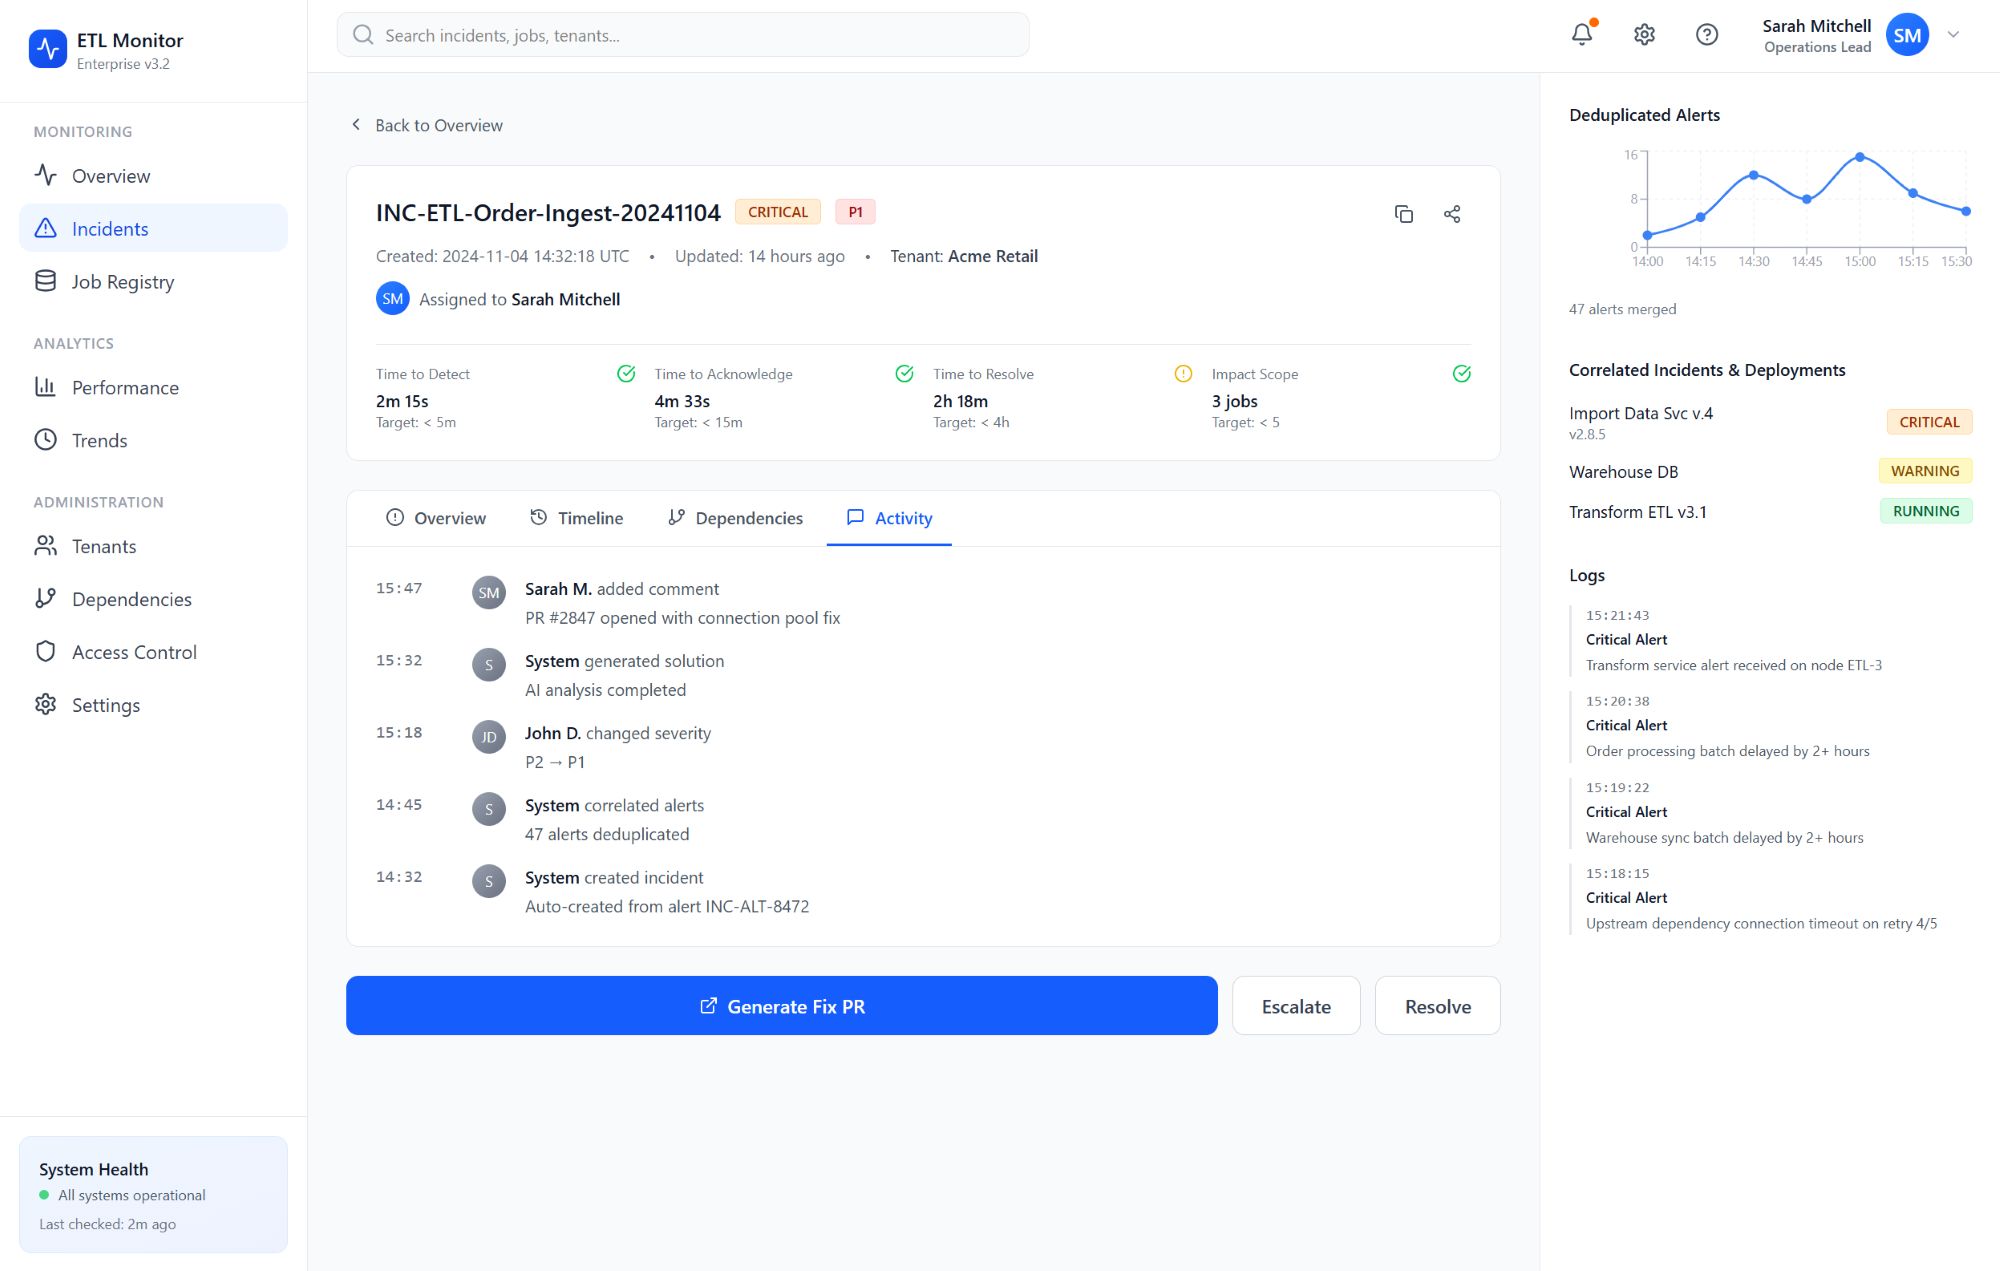This screenshot has height=1271, width=2000.
Task: Click the magnifier search icon
Action: point(363,35)
